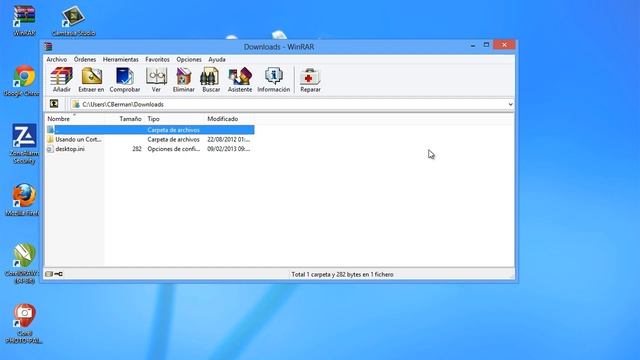Image resolution: width=640 pixels, height=360 pixels.
Task: Minimize the WinRAR window
Action: coord(473,45)
